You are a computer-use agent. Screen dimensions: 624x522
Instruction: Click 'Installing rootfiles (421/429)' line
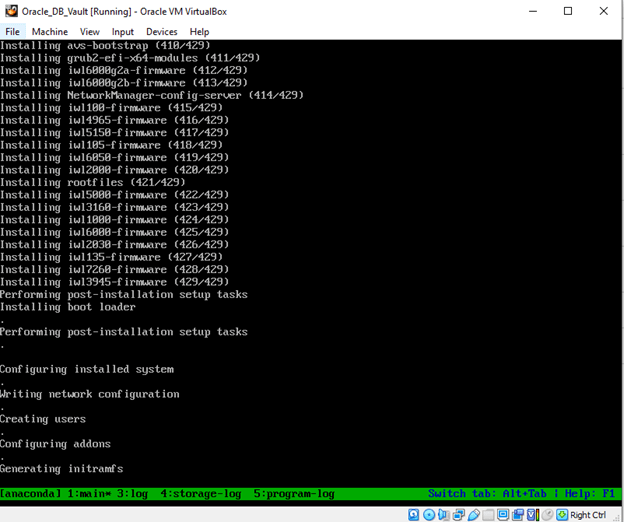93,182
